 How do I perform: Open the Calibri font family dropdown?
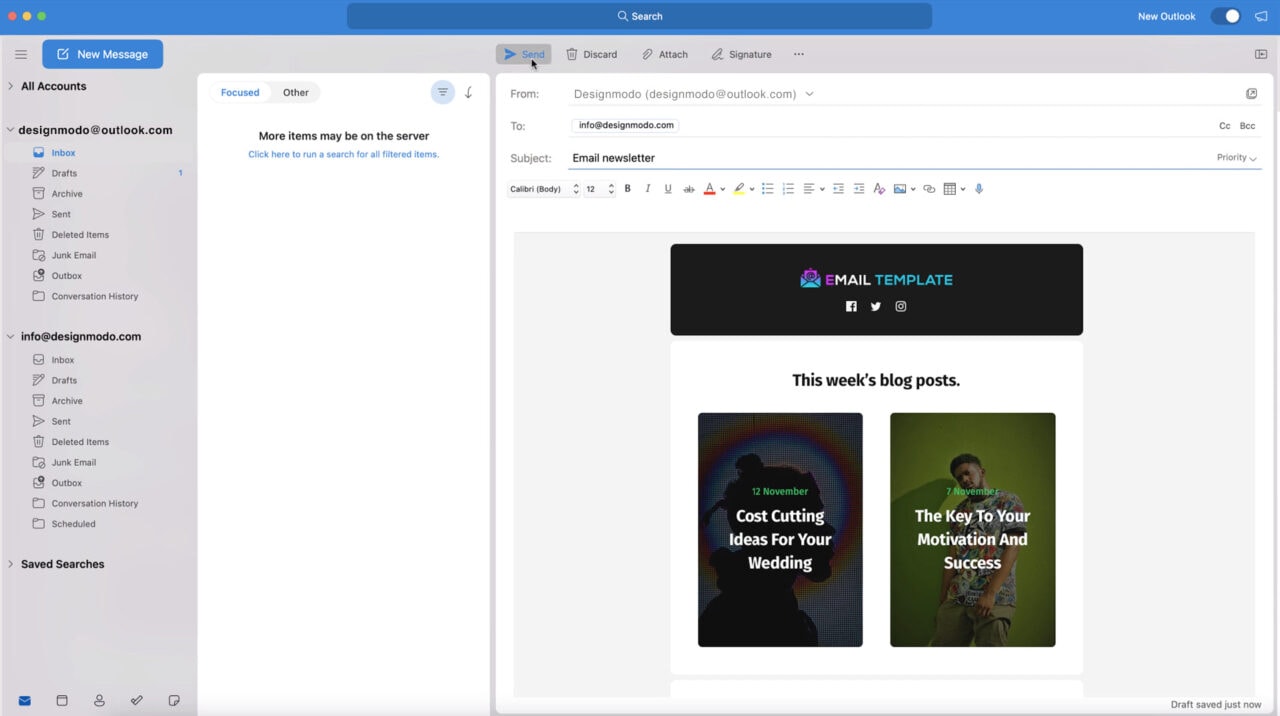tap(543, 188)
